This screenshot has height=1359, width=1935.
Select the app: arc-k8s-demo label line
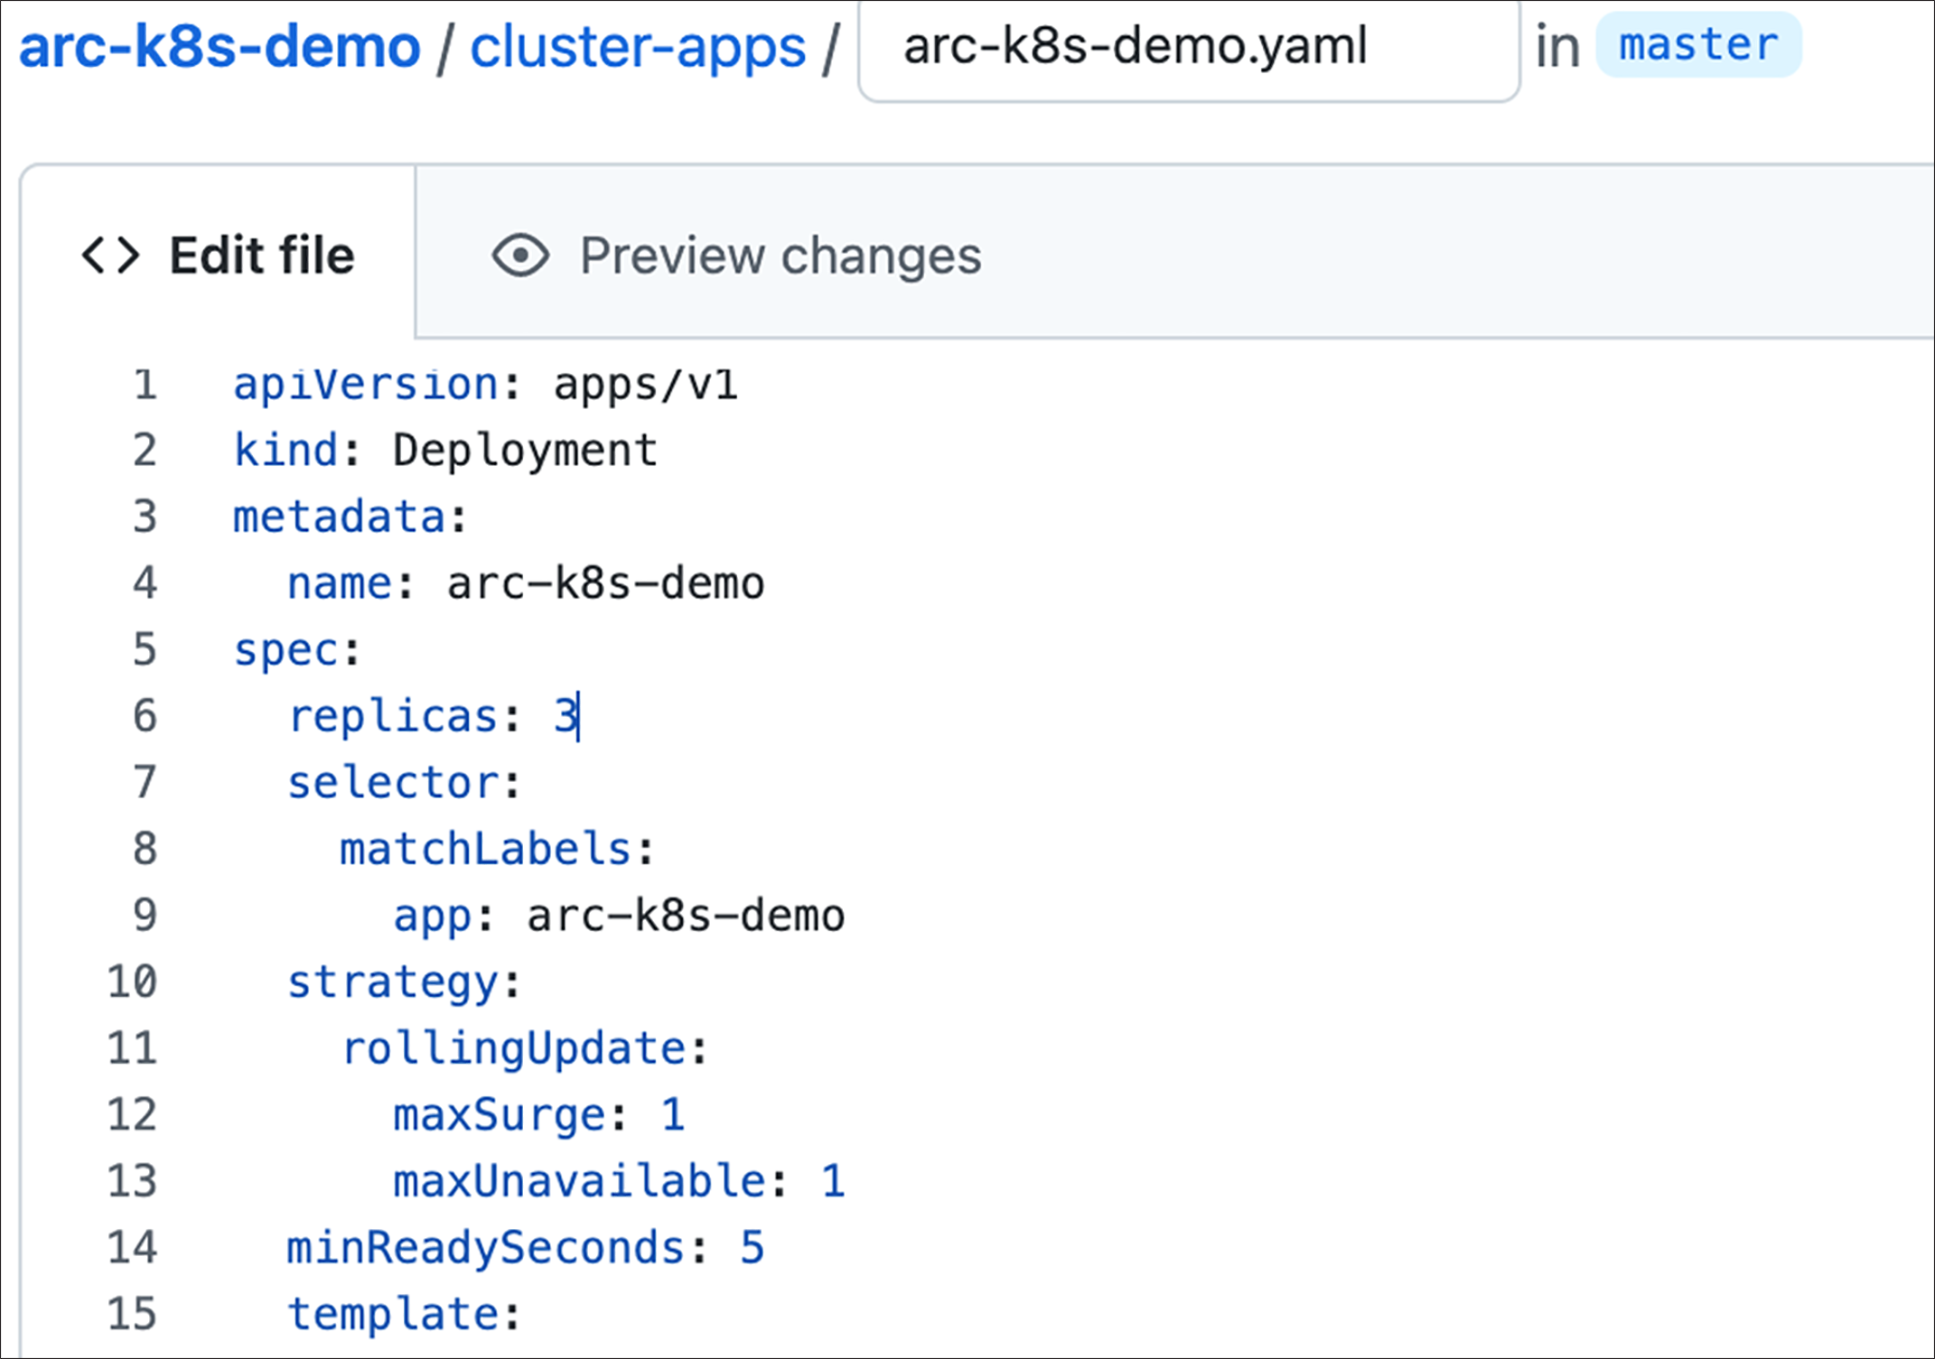(x=620, y=913)
